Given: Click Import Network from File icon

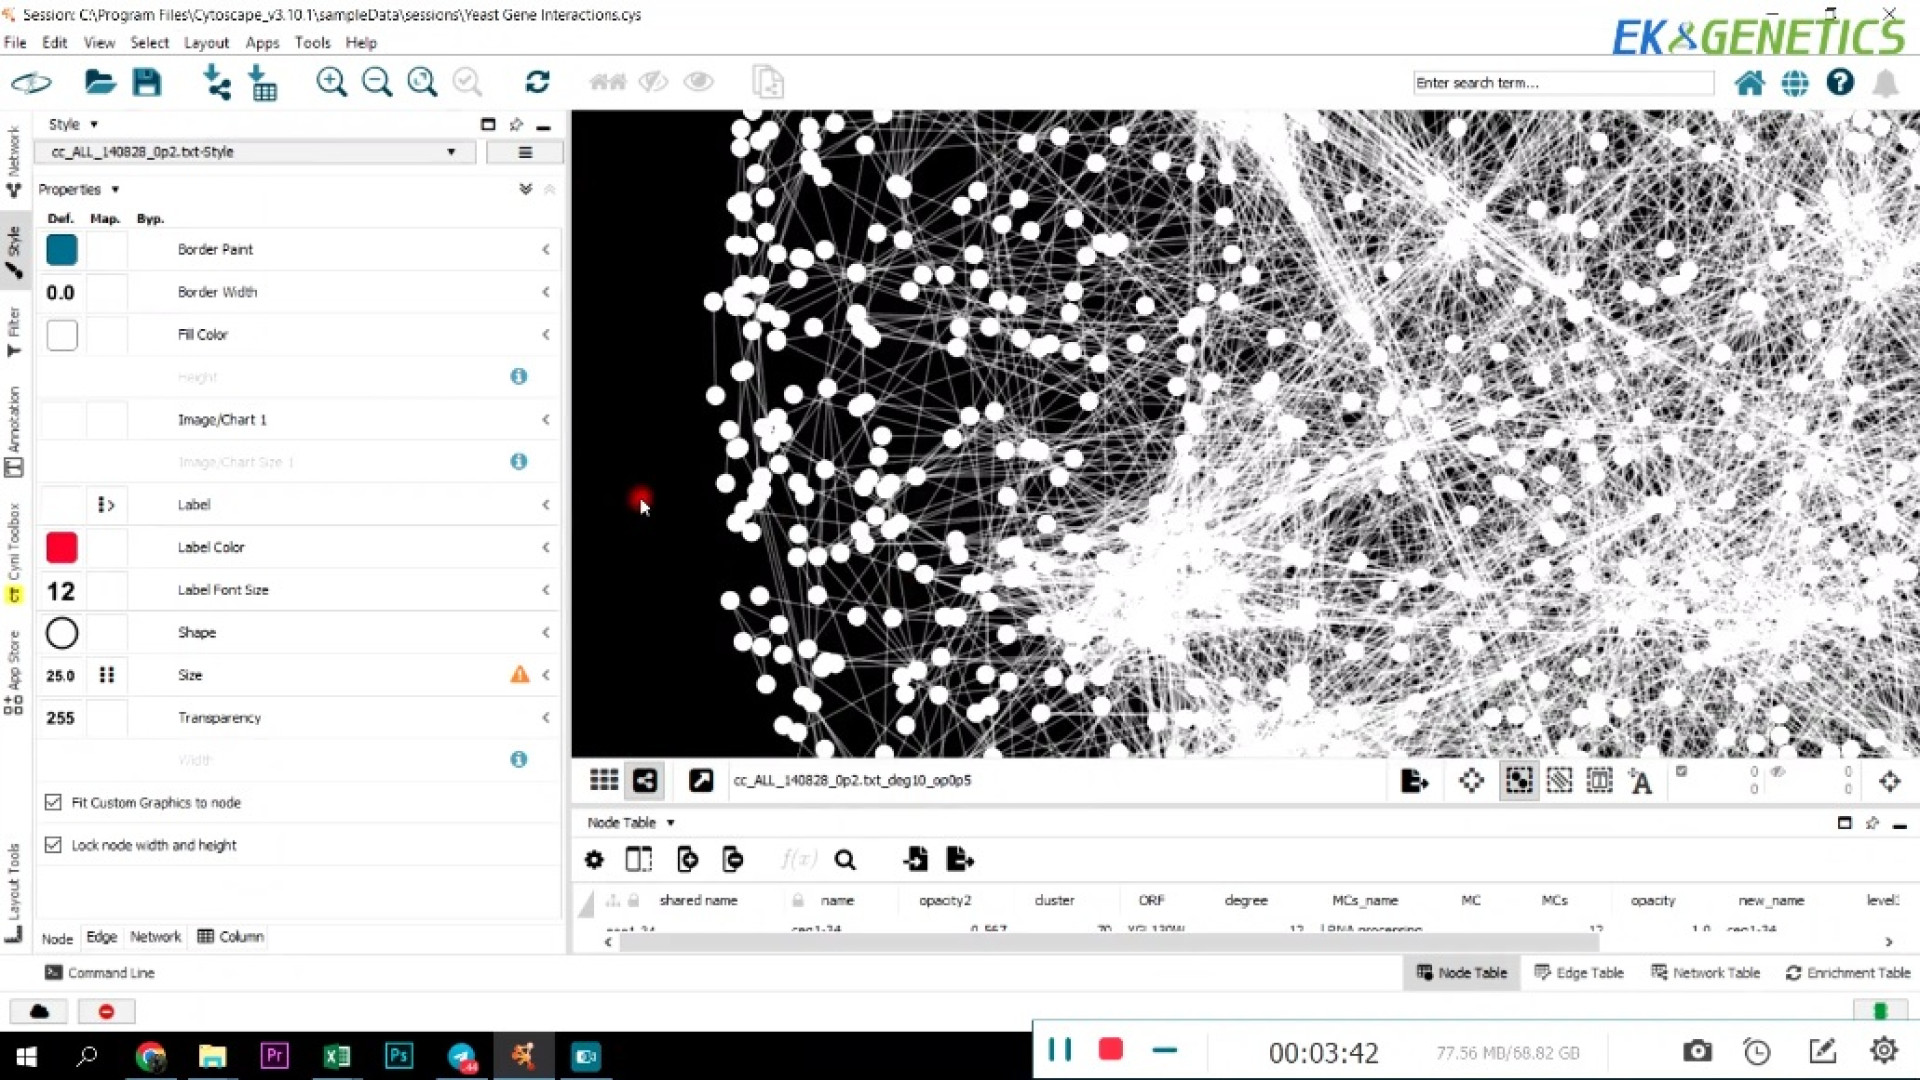Looking at the screenshot, I should click(216, 82).
